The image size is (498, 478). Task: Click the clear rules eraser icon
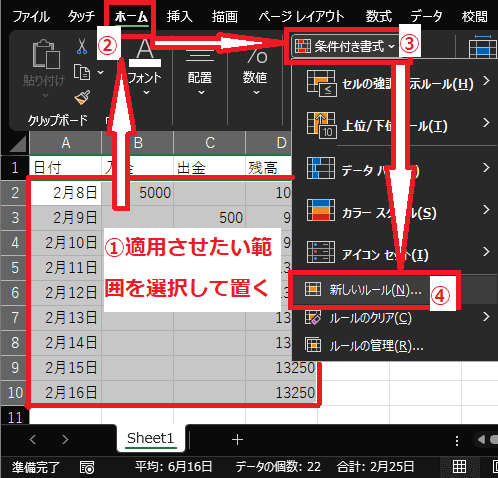click(313, 317)
